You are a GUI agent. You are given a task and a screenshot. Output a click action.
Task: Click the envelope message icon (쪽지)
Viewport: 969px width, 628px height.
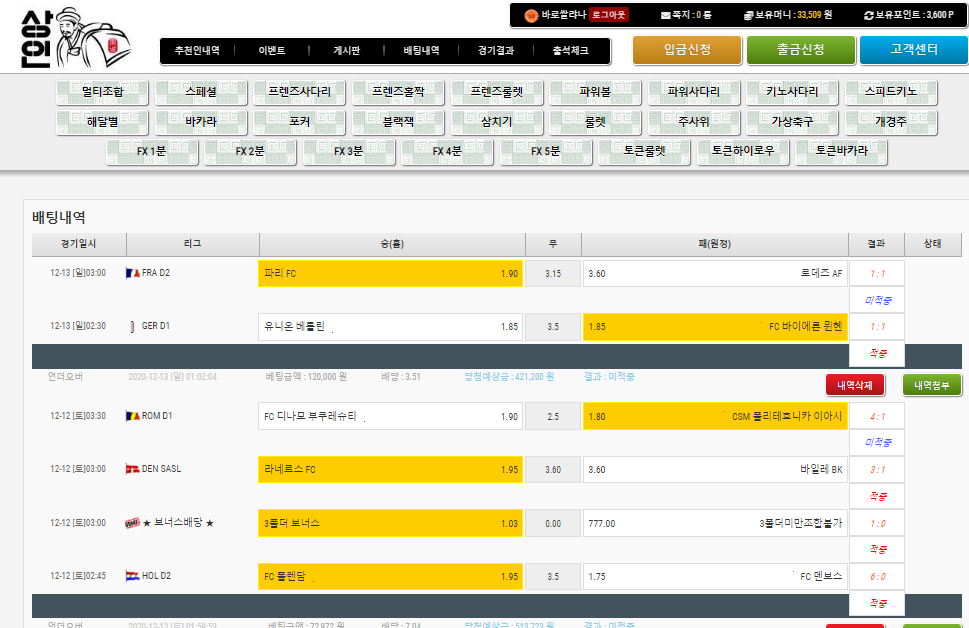pyautogui.click(x=666, y=15)
